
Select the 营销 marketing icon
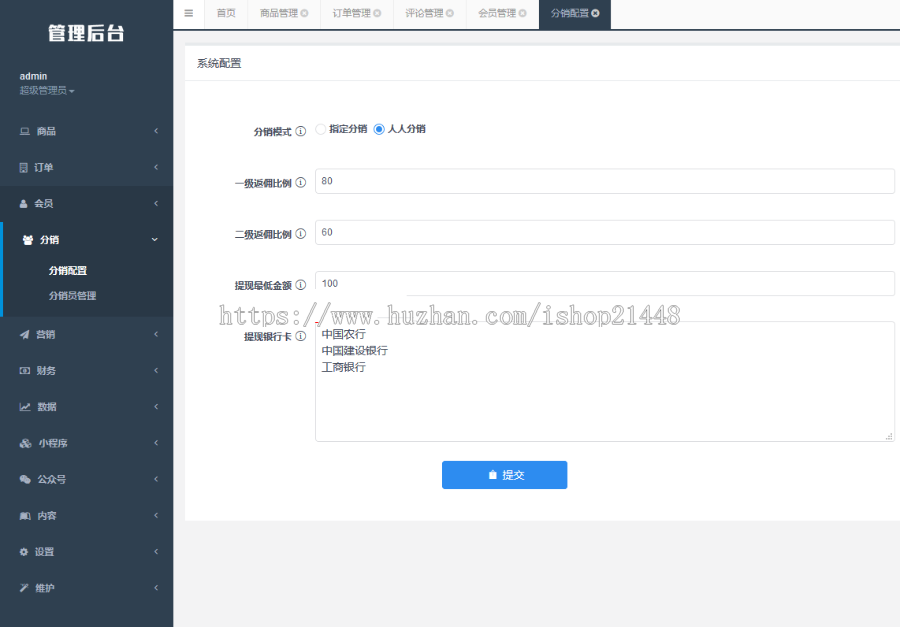point(25,334)
